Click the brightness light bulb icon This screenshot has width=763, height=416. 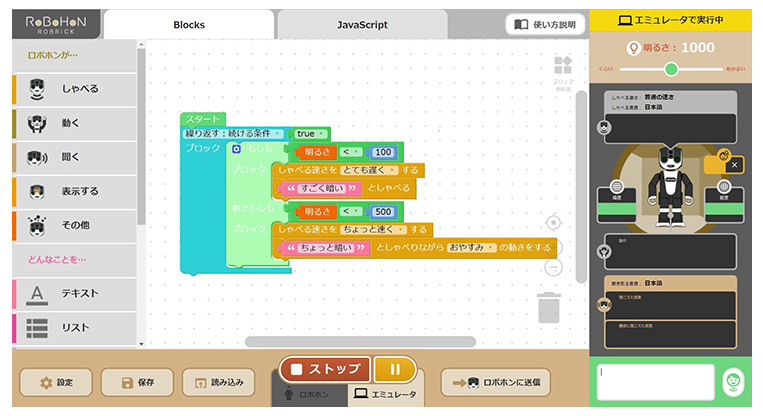[634, 48]
